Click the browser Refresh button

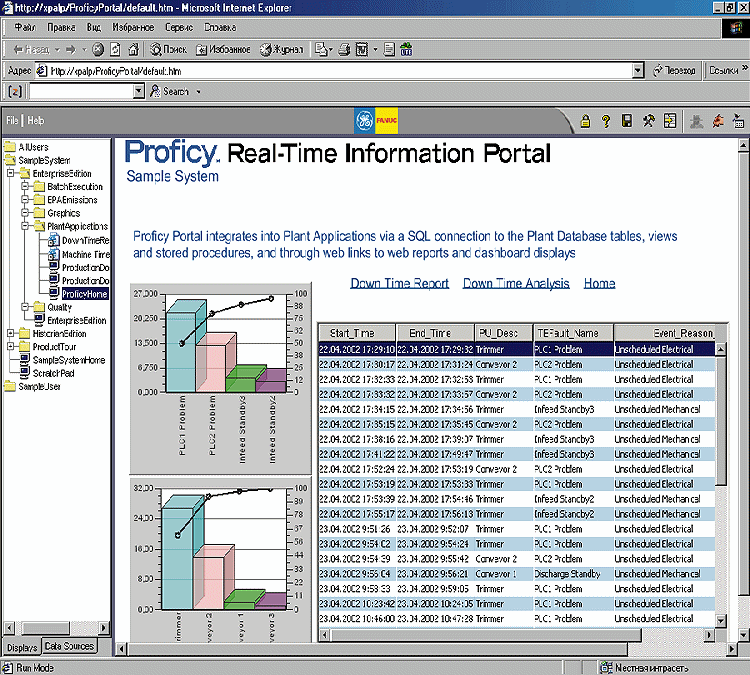[115, 49]
